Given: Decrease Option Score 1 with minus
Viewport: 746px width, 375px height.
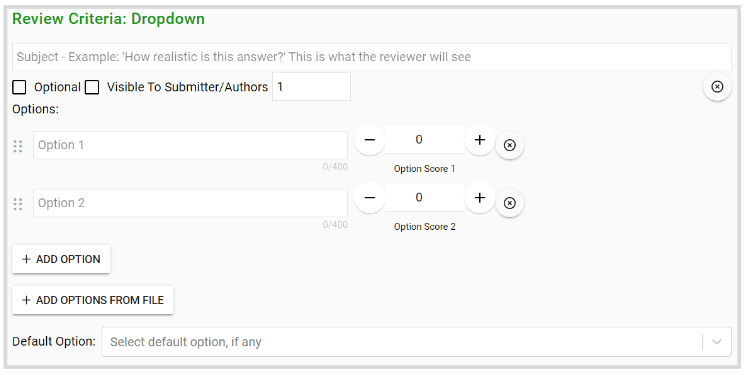Looking at the screenshot, I should point(370,140).
